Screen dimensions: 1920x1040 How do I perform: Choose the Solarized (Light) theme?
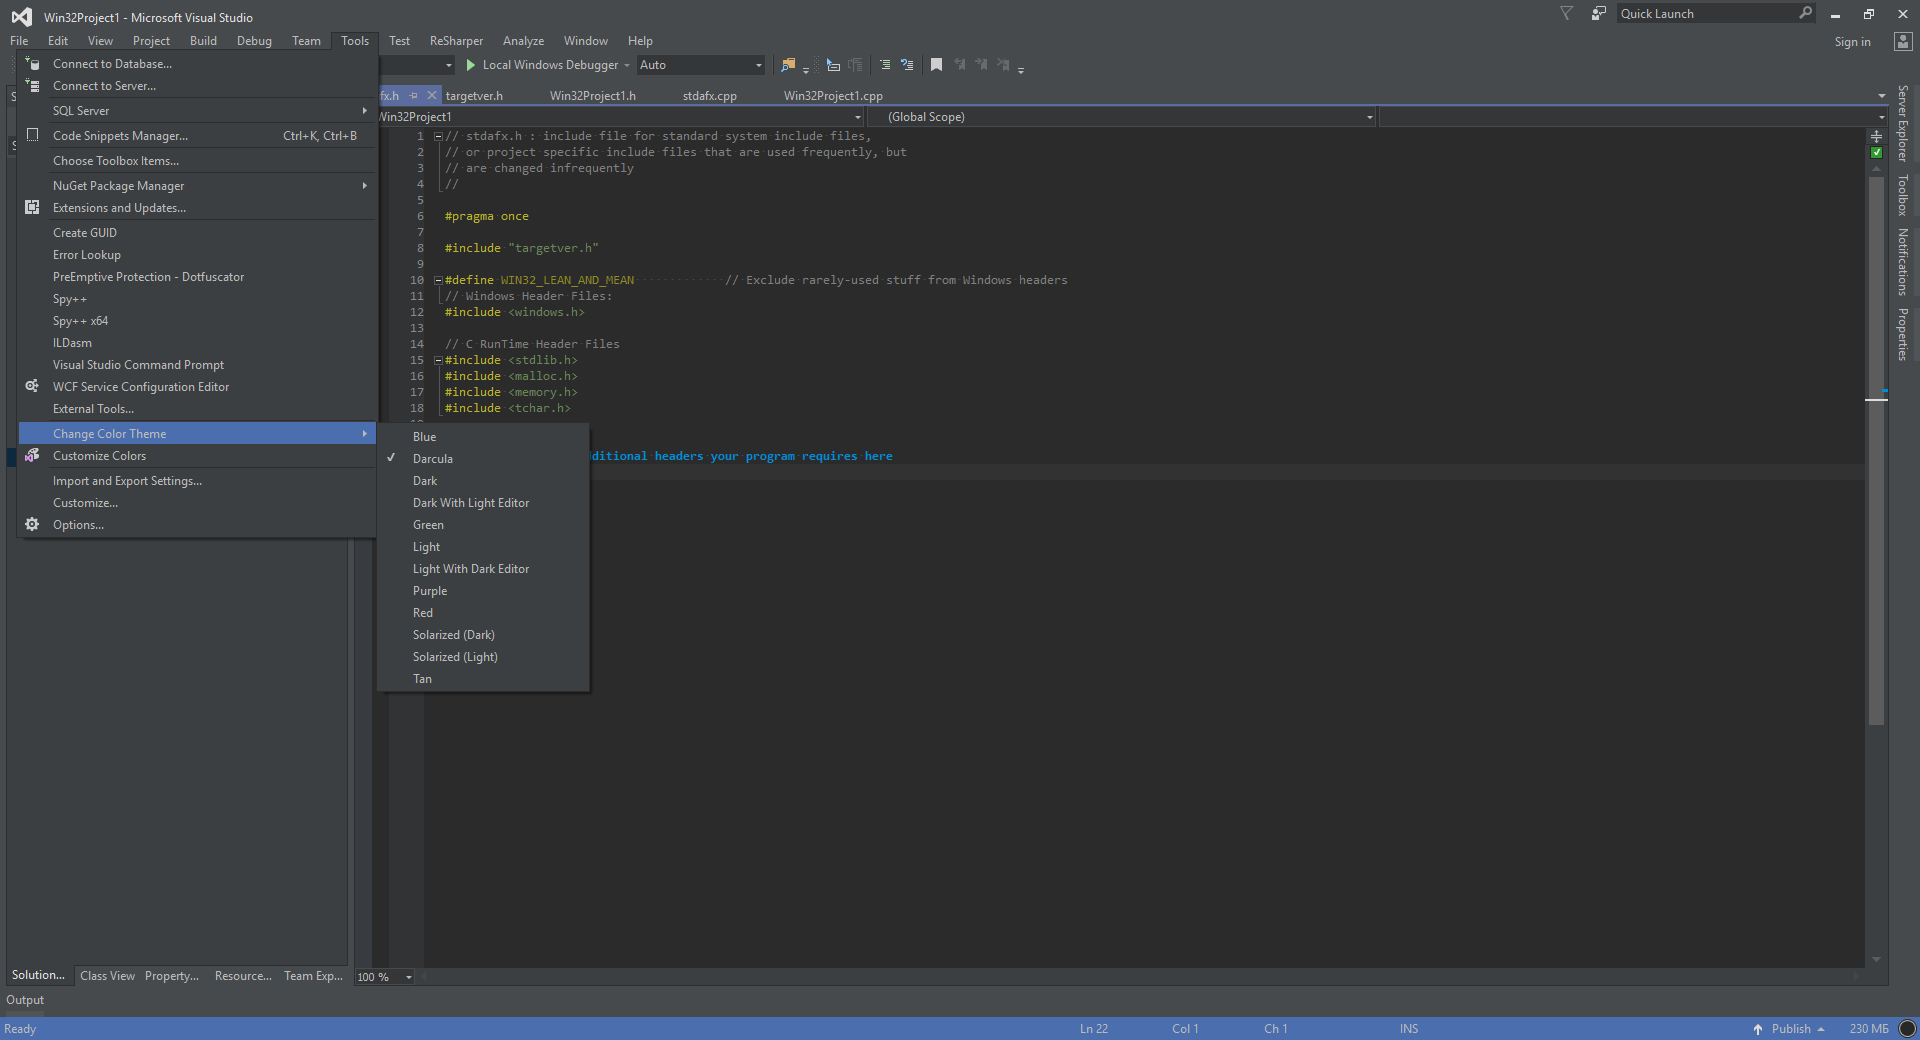(x=483, y=657)
